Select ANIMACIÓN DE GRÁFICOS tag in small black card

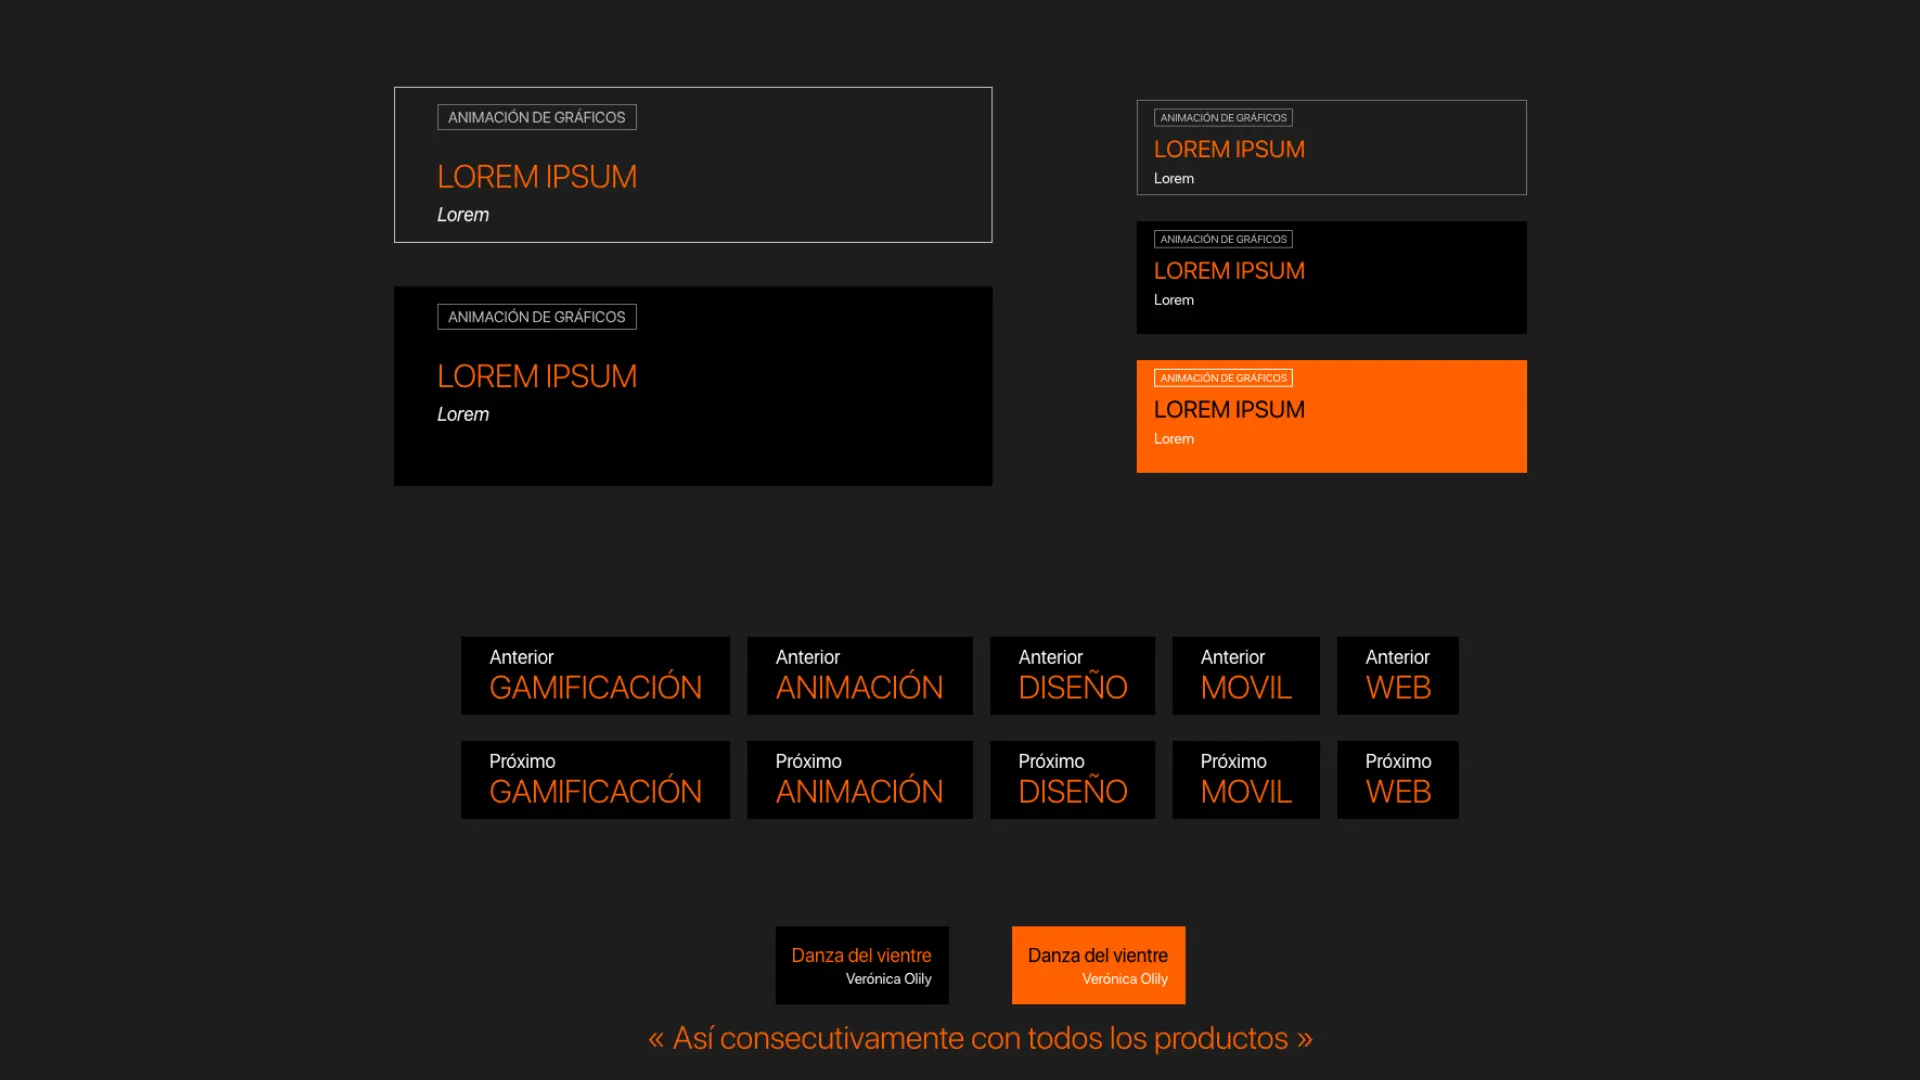pyautogui.click(x=1223, y=239)
